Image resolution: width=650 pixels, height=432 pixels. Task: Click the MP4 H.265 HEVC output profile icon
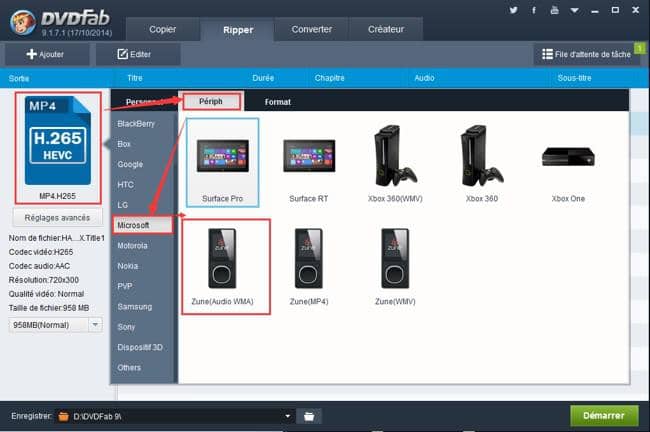pos(58,141)
